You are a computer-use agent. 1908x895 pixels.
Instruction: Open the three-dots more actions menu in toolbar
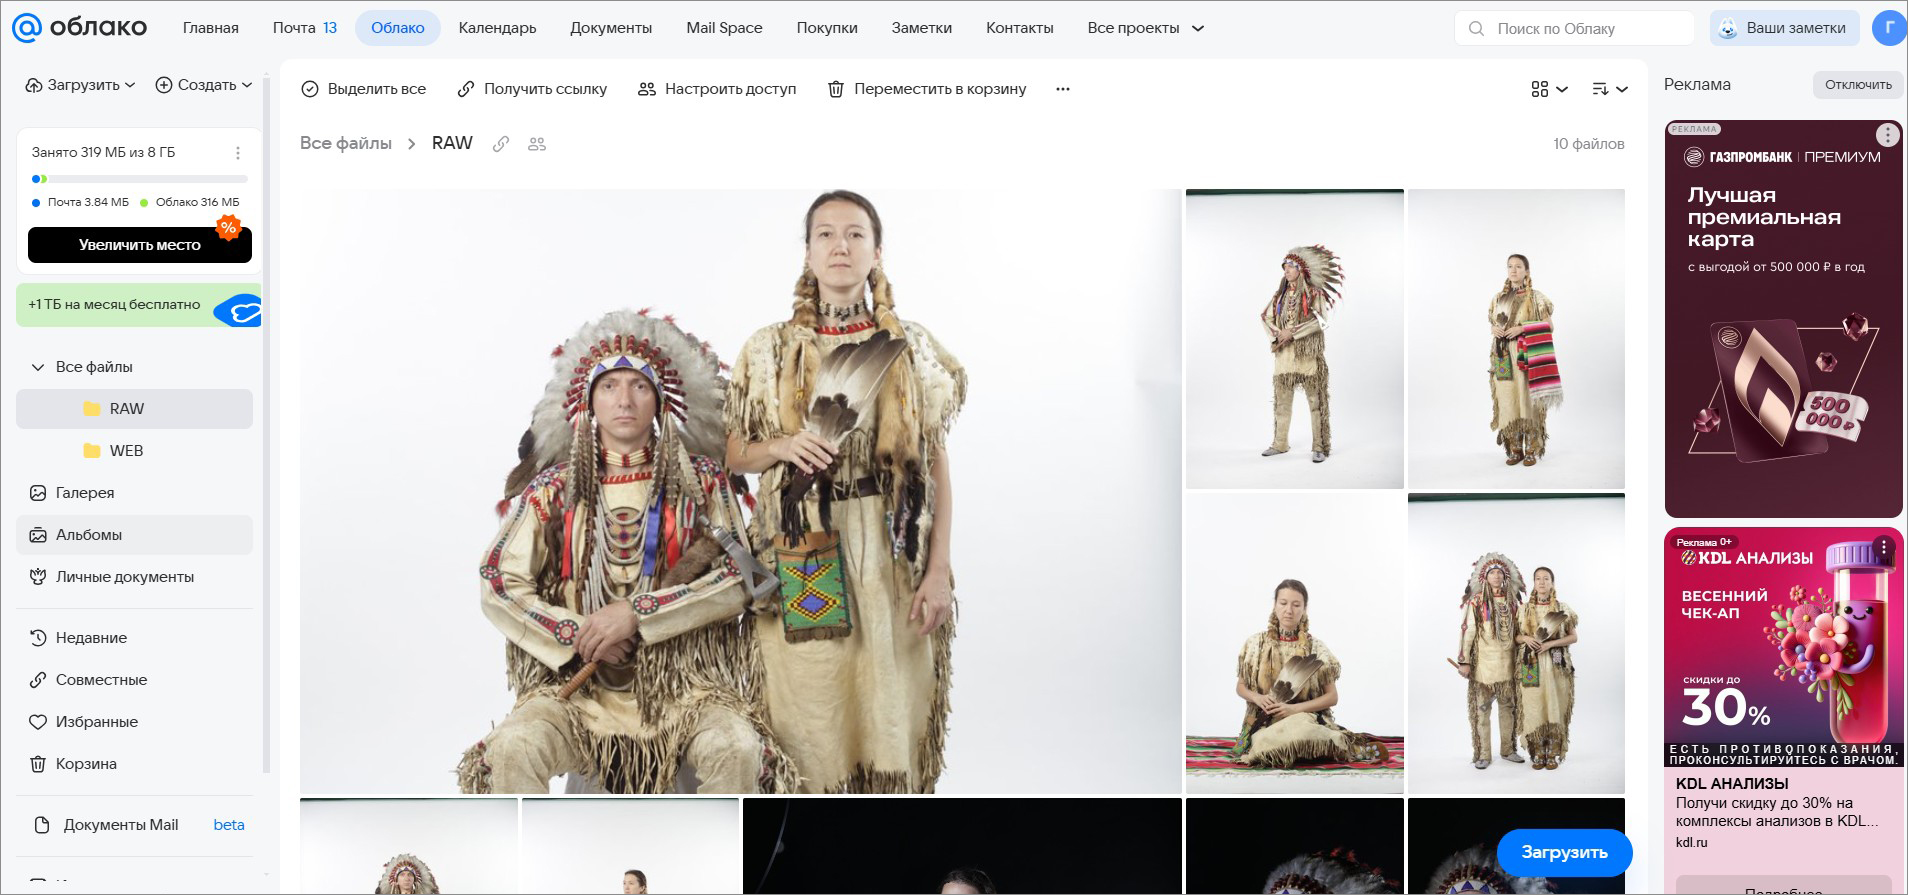tap(1062, 89)
